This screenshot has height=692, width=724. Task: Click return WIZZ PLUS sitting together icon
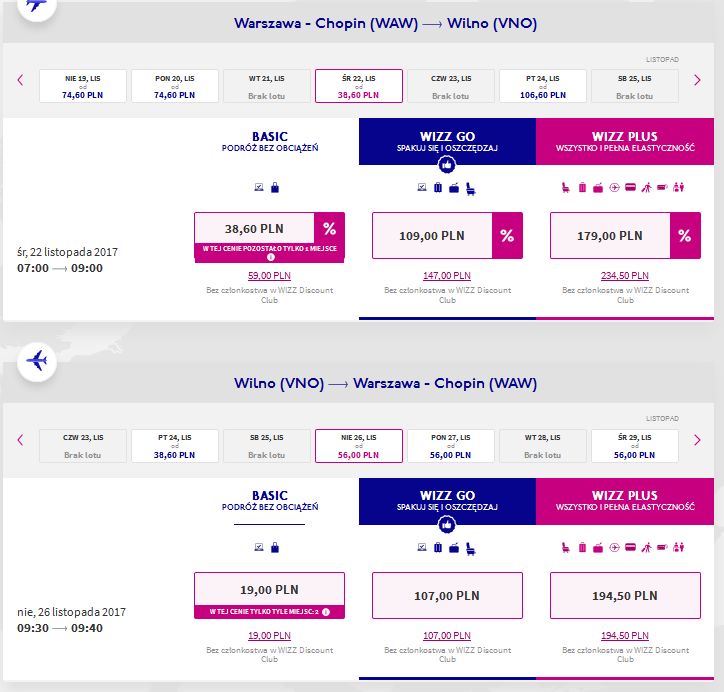(678, 548)
